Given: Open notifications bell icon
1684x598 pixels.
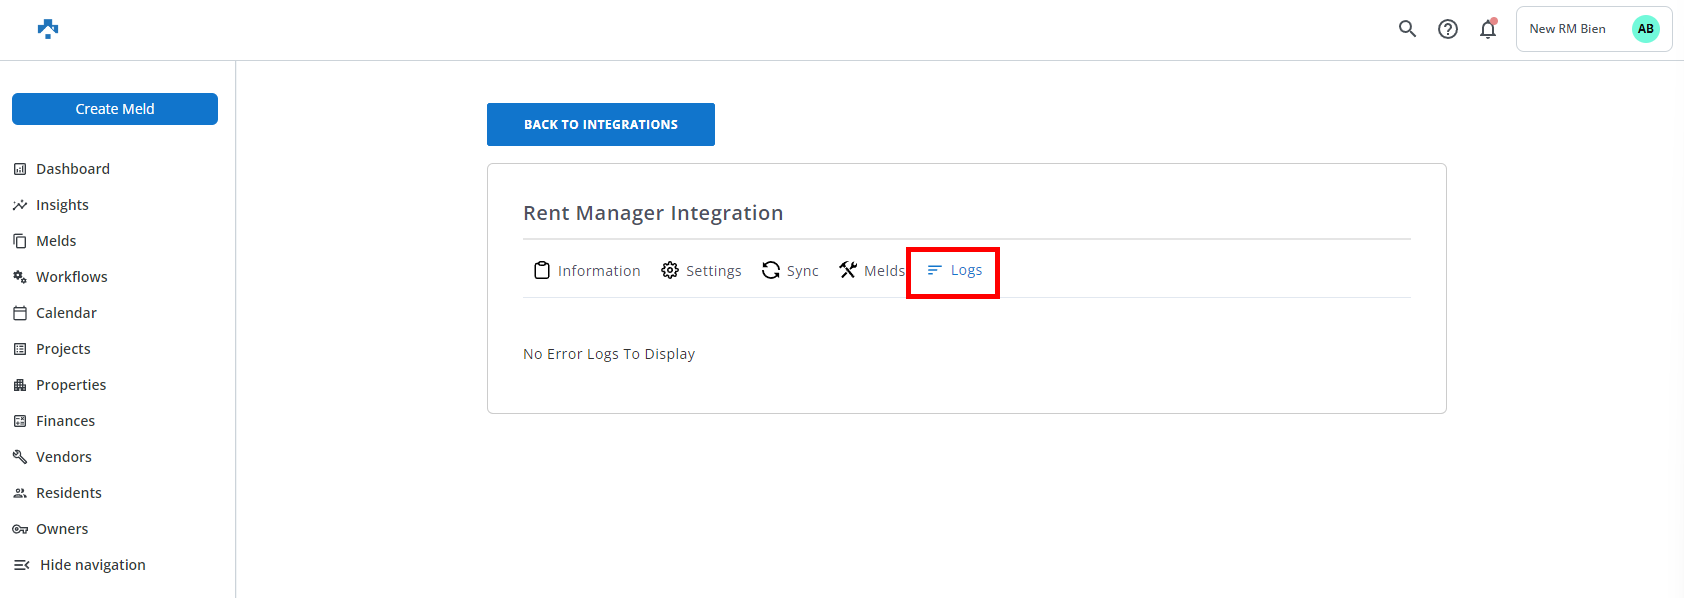Looking at the screenshot, I should (x=1488, y=29).
